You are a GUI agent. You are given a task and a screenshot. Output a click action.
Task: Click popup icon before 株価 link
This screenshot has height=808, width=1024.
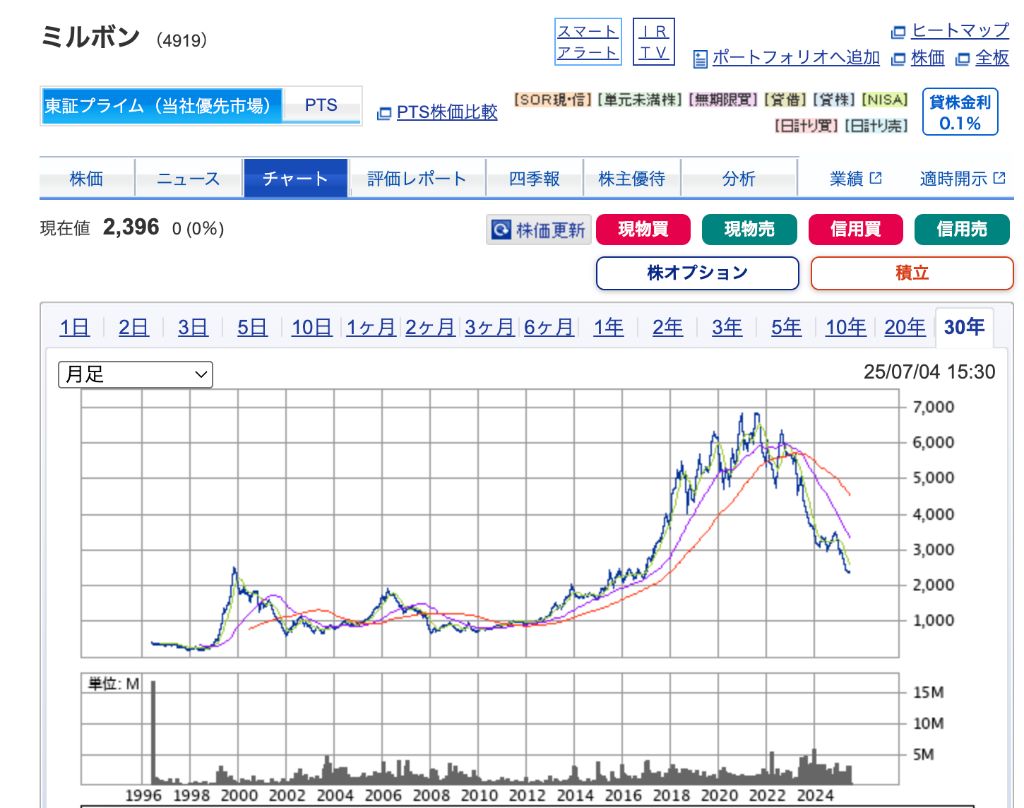click(x=899, y=59)
